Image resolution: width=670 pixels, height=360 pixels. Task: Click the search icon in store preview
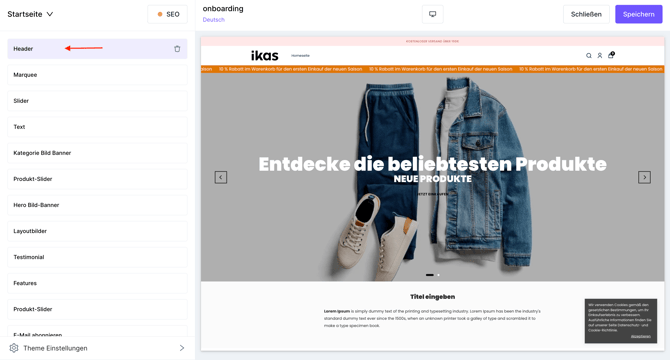[588, 56]
